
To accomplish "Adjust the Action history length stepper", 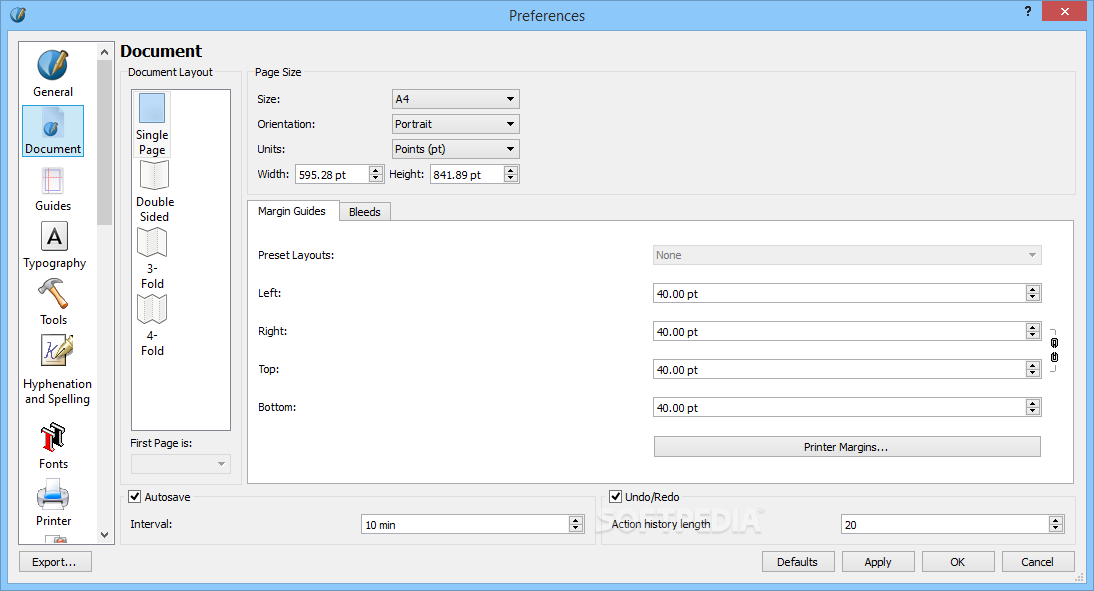I will 1056,525.
